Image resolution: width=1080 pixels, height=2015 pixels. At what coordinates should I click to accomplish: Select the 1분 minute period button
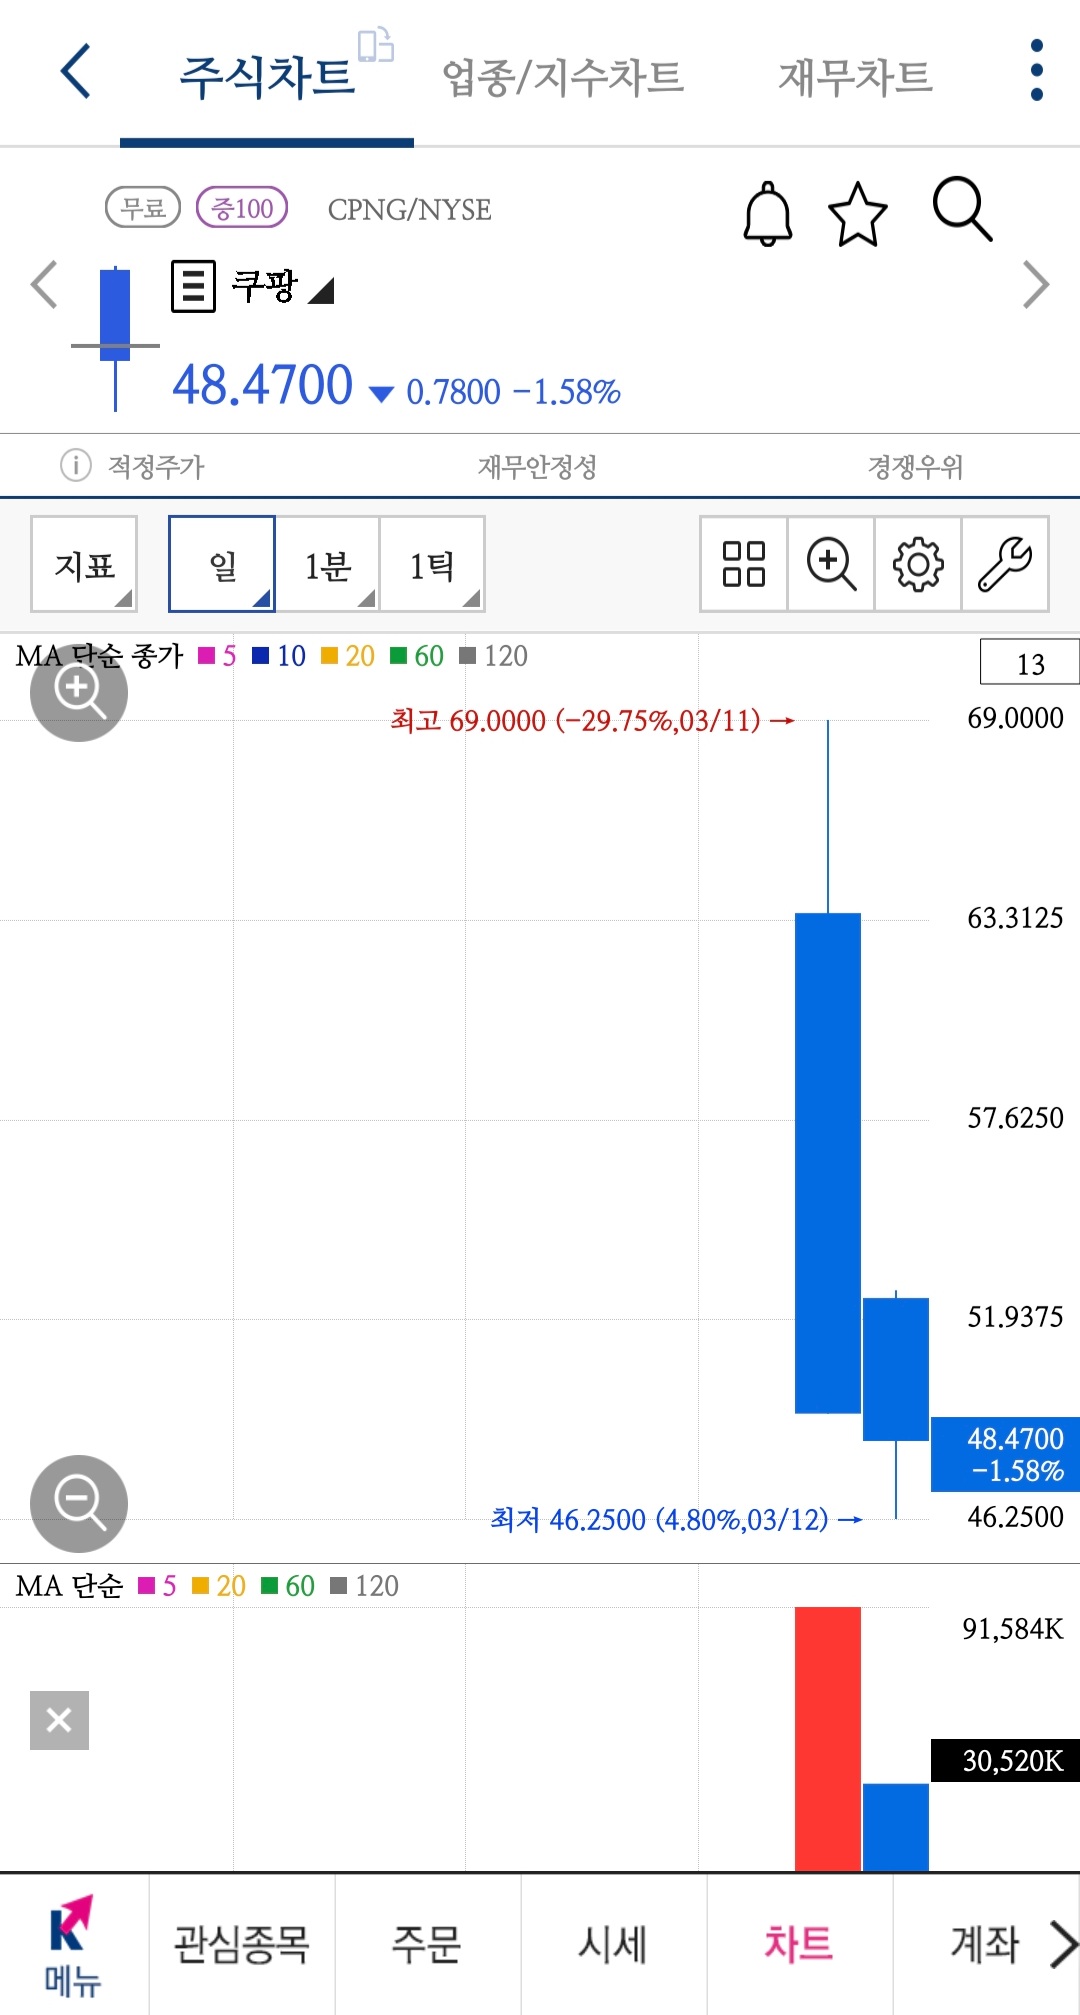[x=327, y=564]
